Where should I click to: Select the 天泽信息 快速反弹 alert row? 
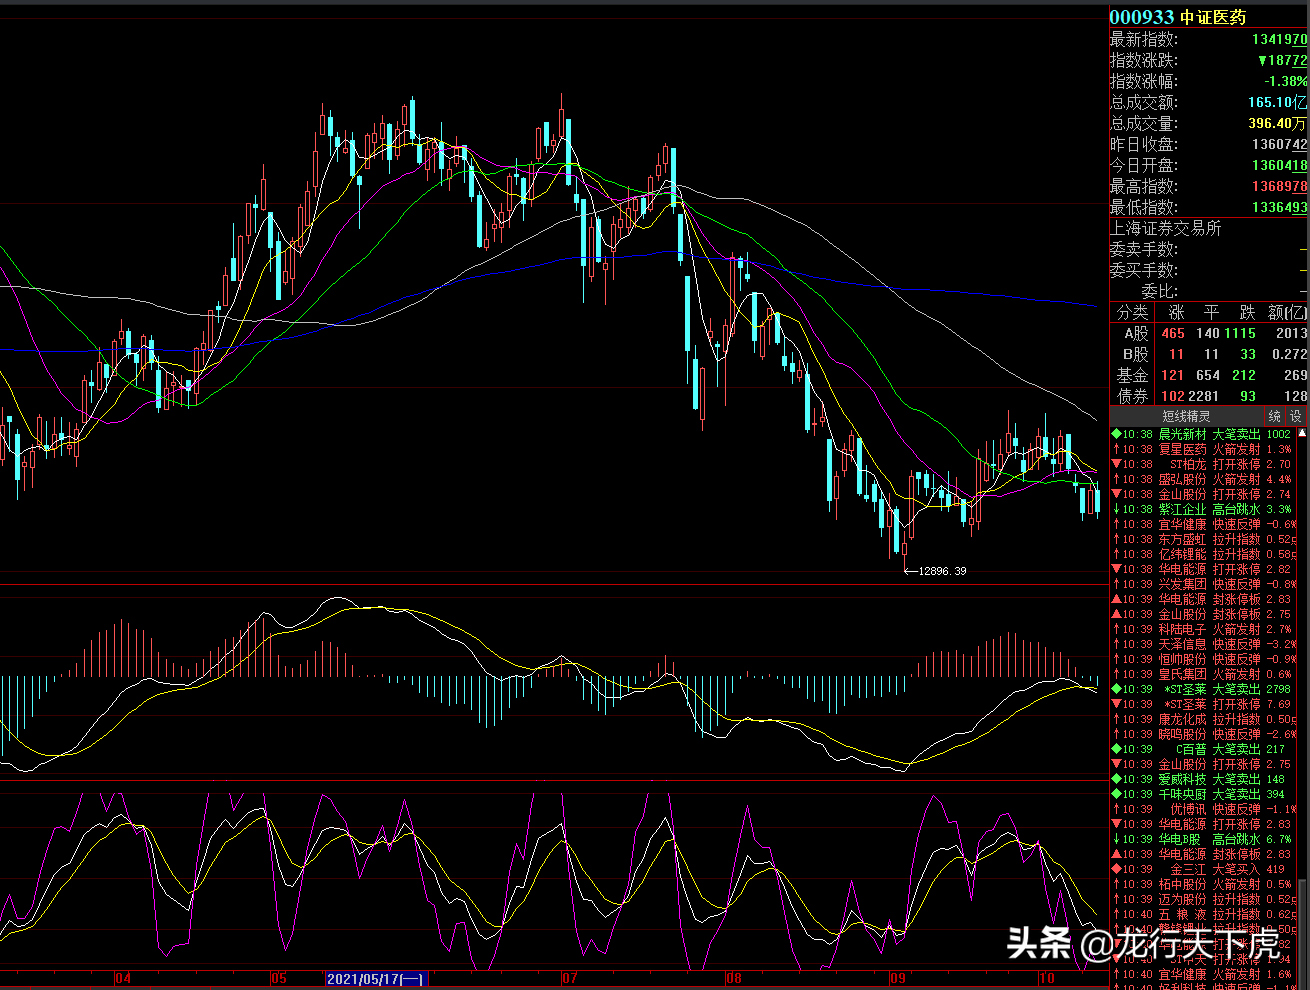tap(1202, 644)
